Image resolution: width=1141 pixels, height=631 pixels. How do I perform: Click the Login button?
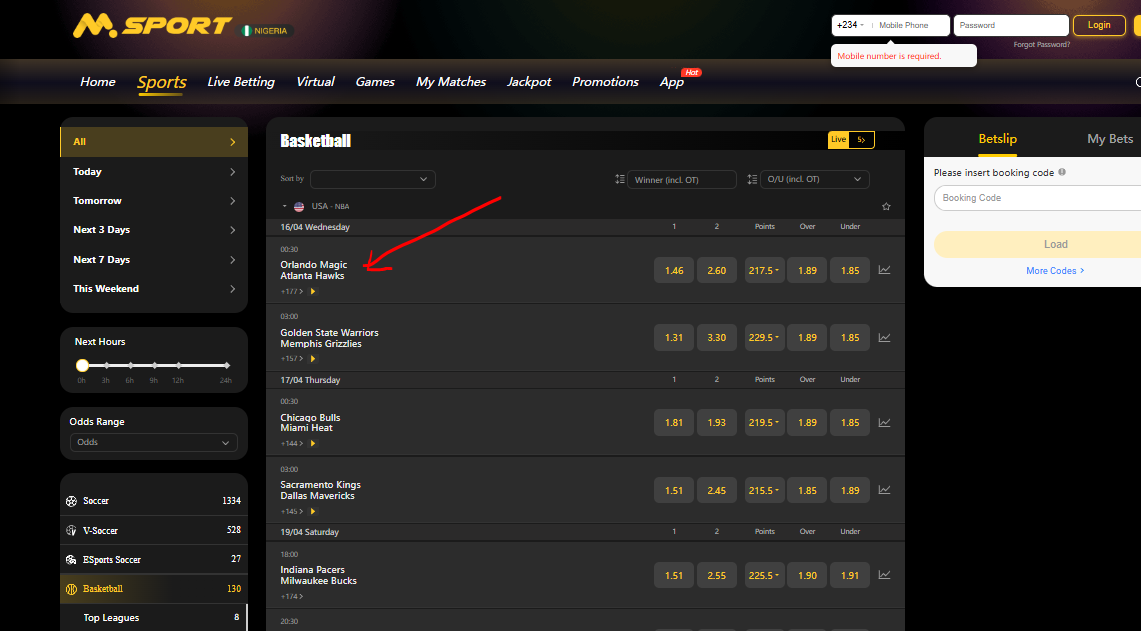1099,26
